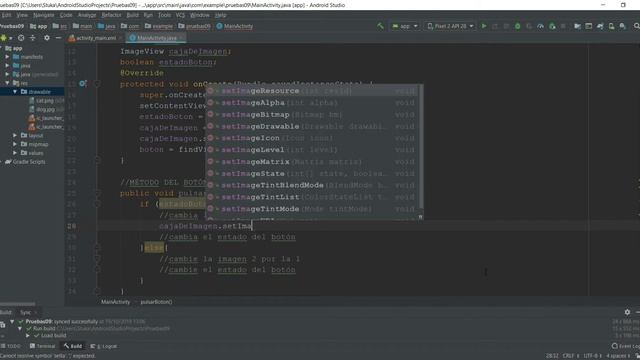Open the AVD Manager device icon

coord(611,26)
